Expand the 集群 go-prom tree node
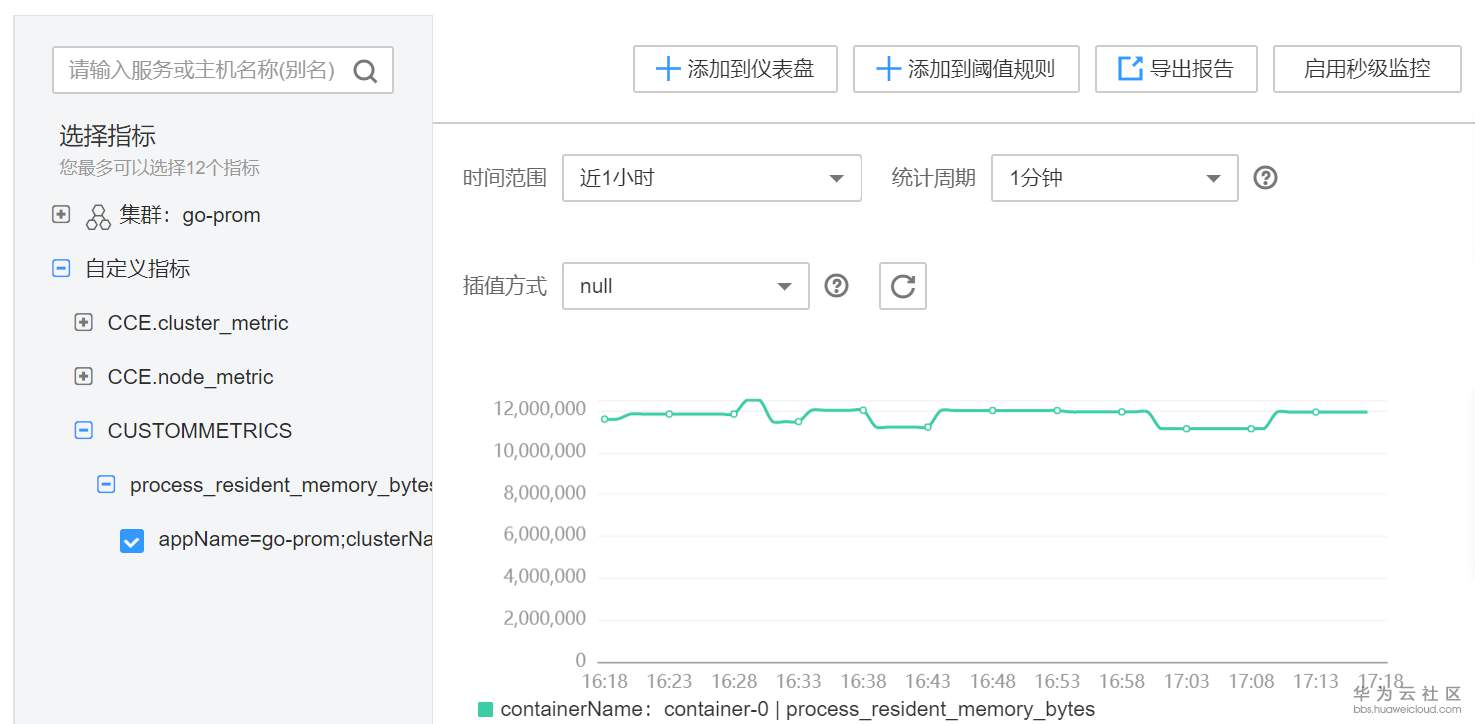The image size is (1475, 724). pos(61,215)
